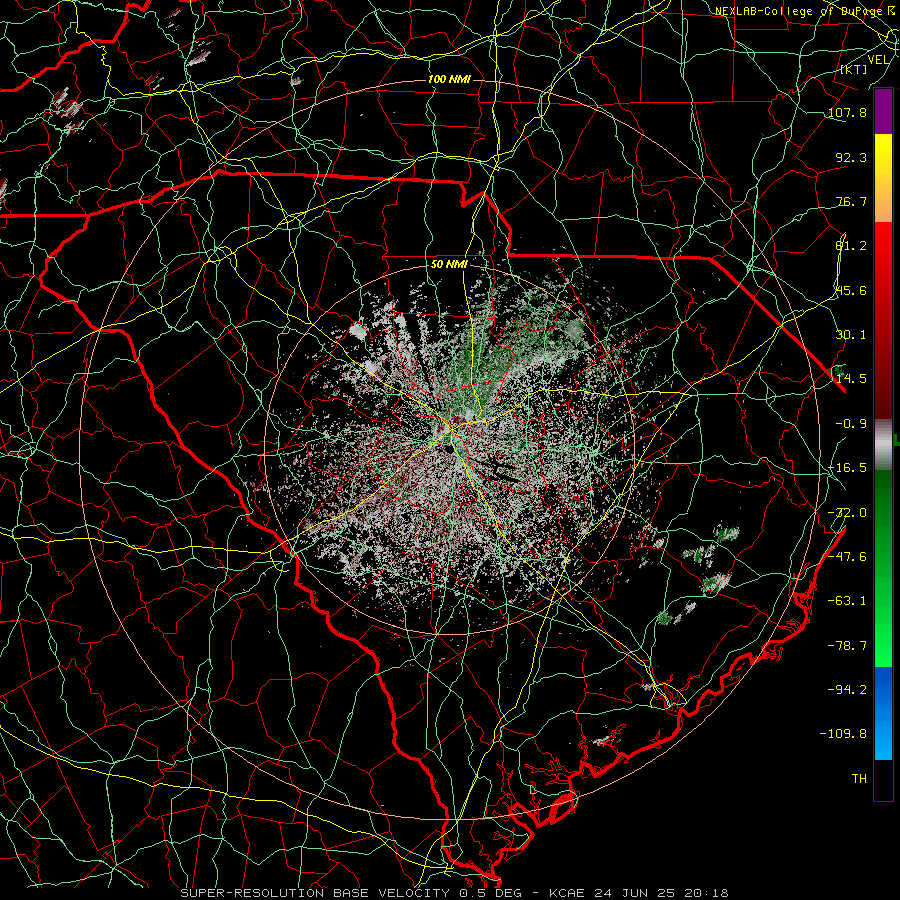Image resolution: width=900 pixels, height=900 pixels.
Task: Click the -32.0 velocity scale value
Action: coord(847,512)
